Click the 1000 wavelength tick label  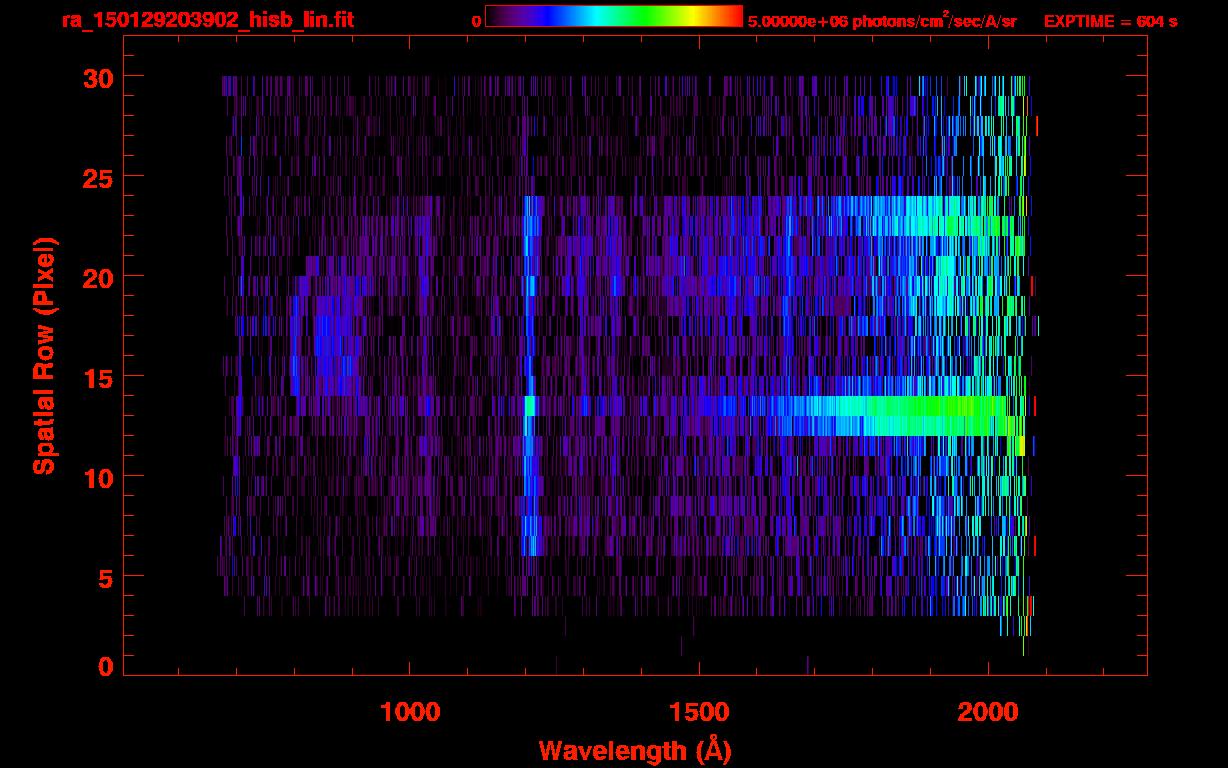click(x=410, y=712)
